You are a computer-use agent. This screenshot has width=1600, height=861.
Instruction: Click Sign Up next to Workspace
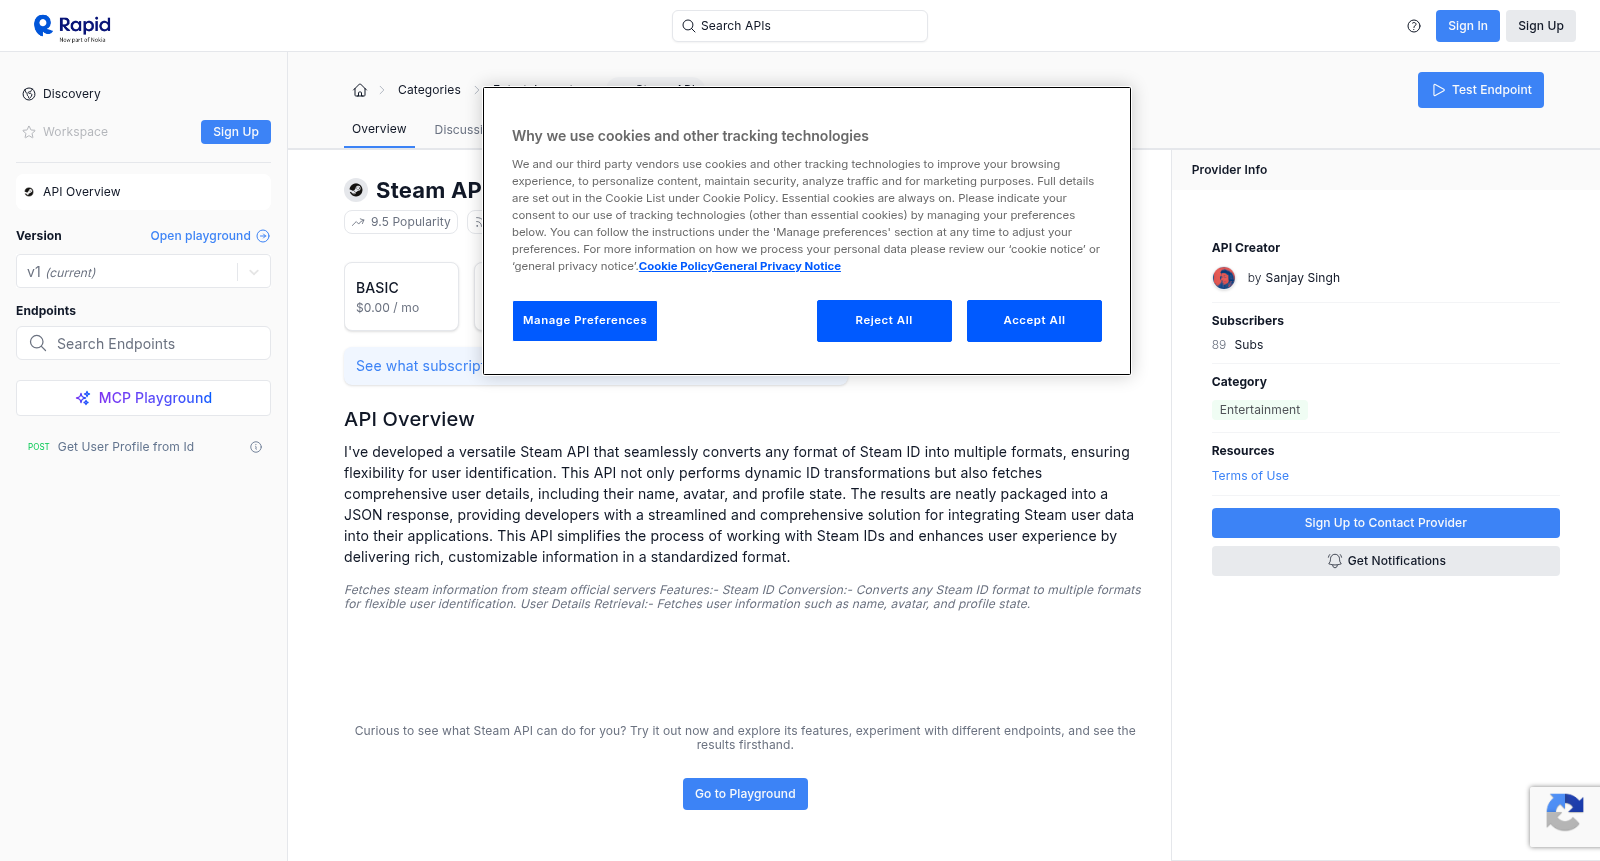pyautogui.click(x=236, y=132)
